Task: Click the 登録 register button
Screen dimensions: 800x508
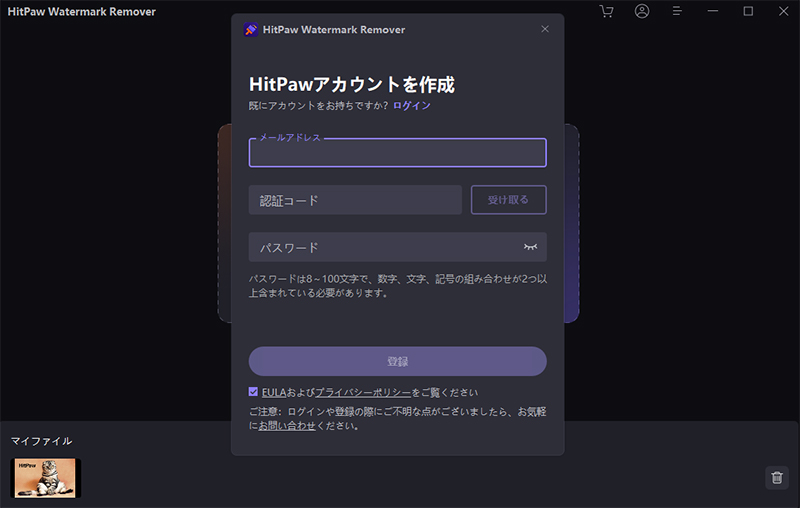Action: (x=397, y=361)
